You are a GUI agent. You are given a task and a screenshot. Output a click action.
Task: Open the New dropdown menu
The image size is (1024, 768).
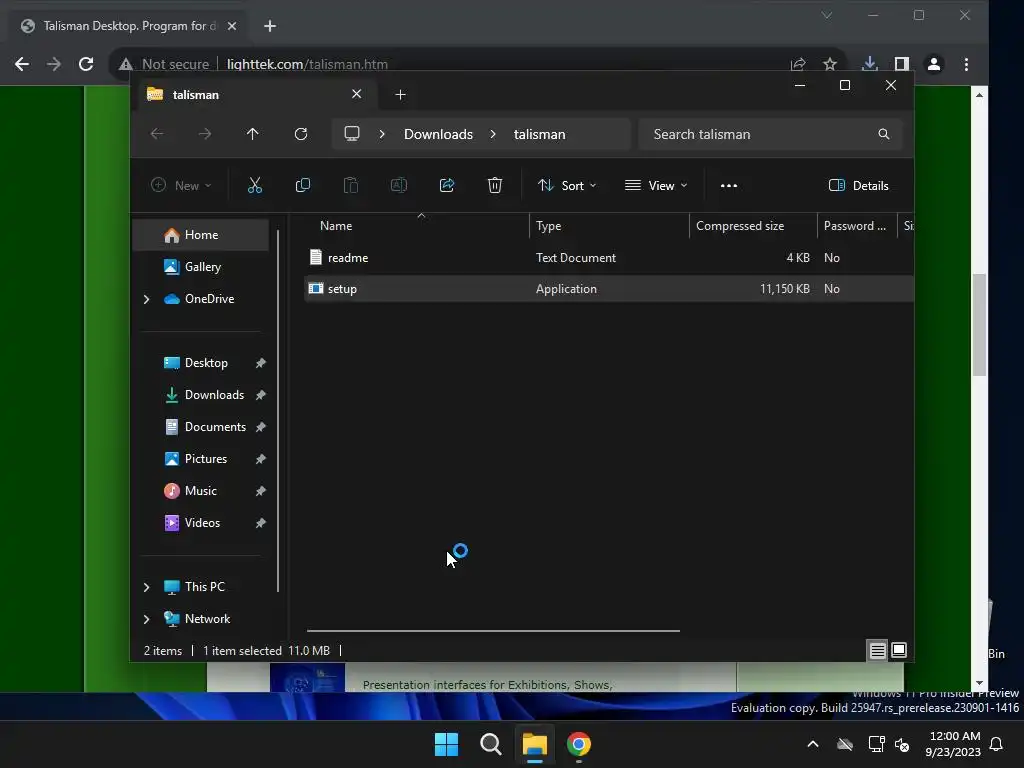181,185
